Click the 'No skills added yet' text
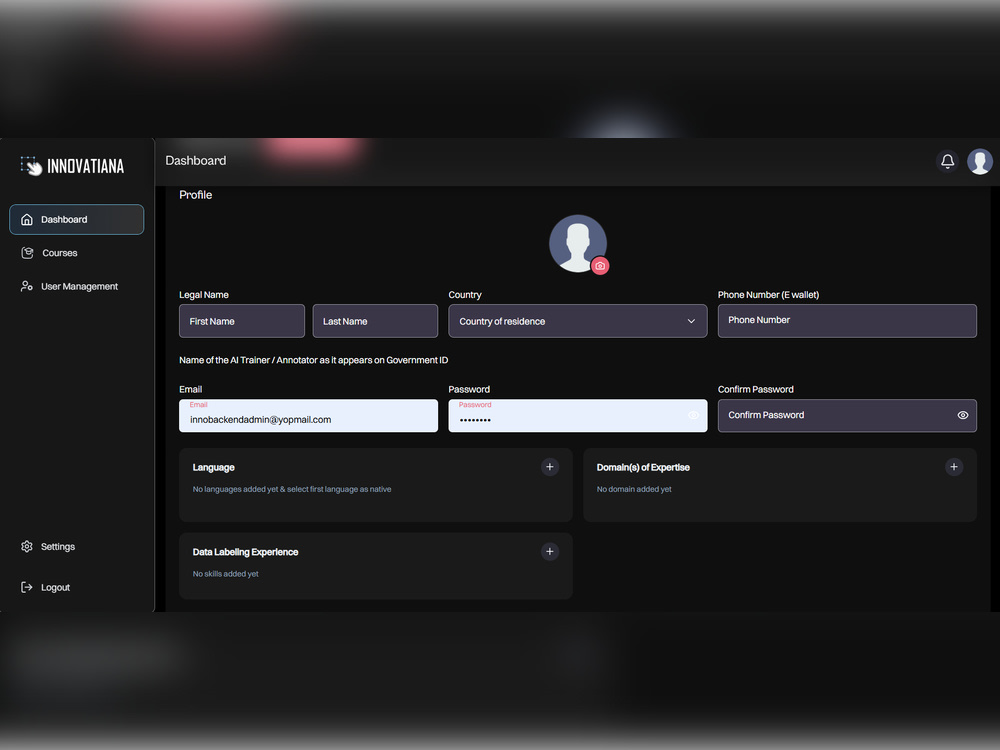The height and width of the screenshot is (750, 1000). pos(226,574)
